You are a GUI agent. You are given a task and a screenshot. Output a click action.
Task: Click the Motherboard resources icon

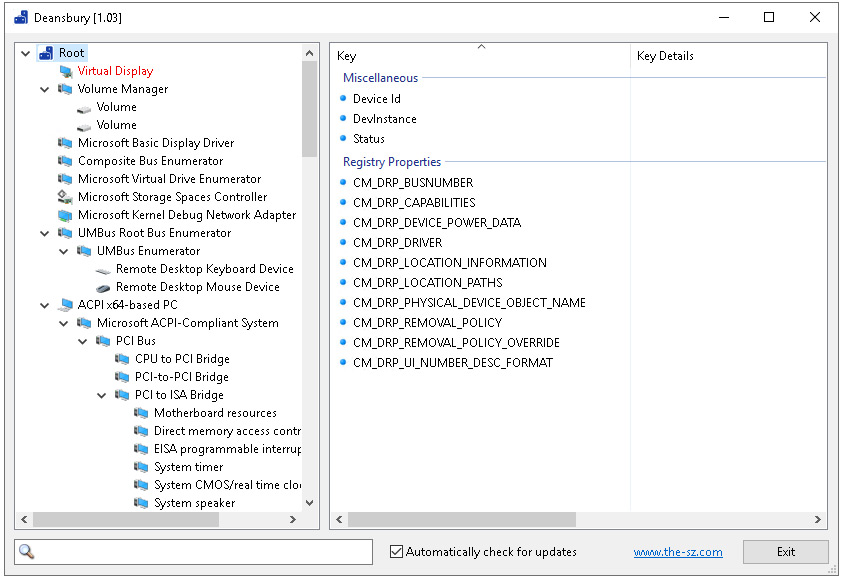pyautogui.click(x=141, y=413)
